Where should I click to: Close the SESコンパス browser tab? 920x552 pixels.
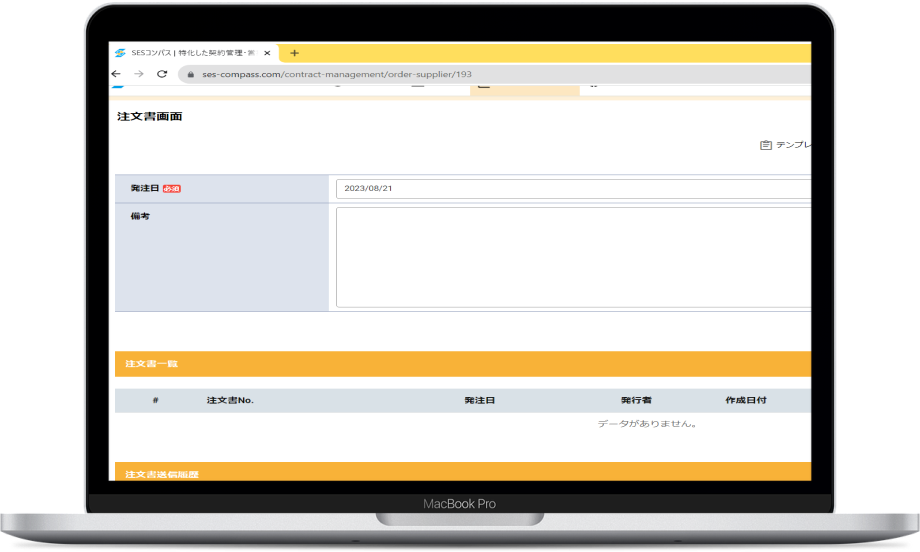(x=267, y=53)
